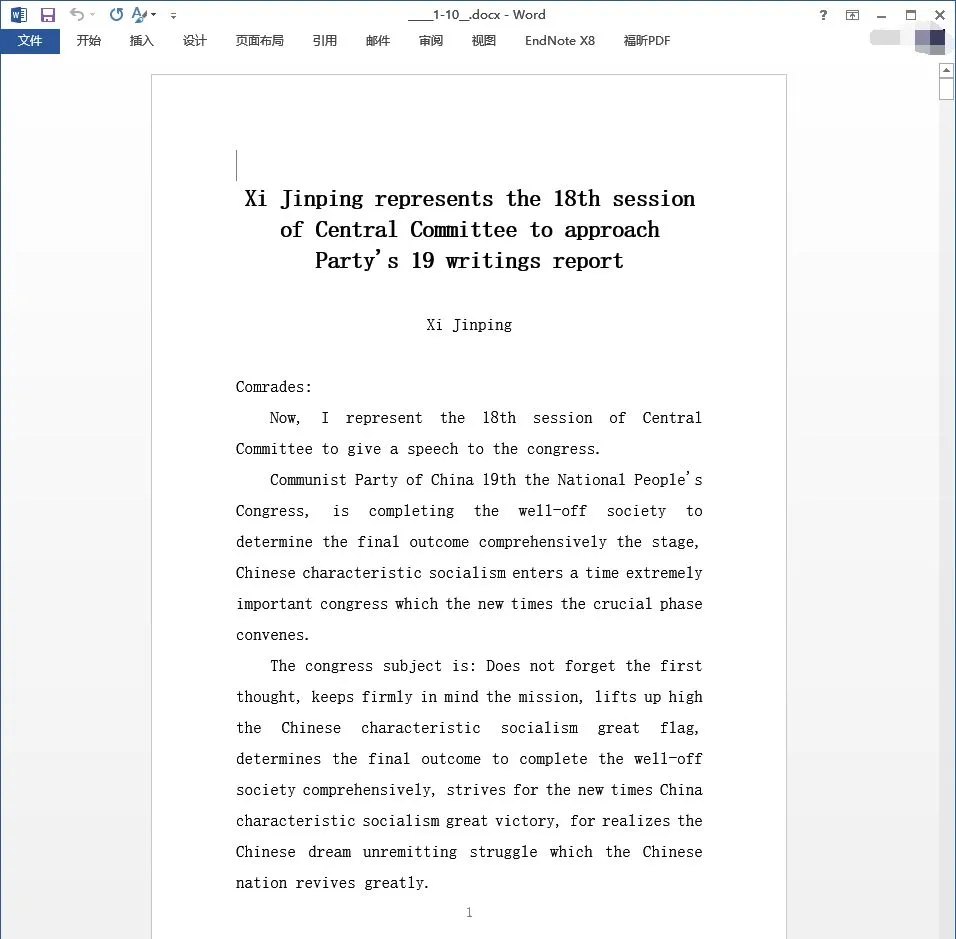Screen dimensions: 956x939
Task: Open the 福昕PDF tab
Action: 646,41
